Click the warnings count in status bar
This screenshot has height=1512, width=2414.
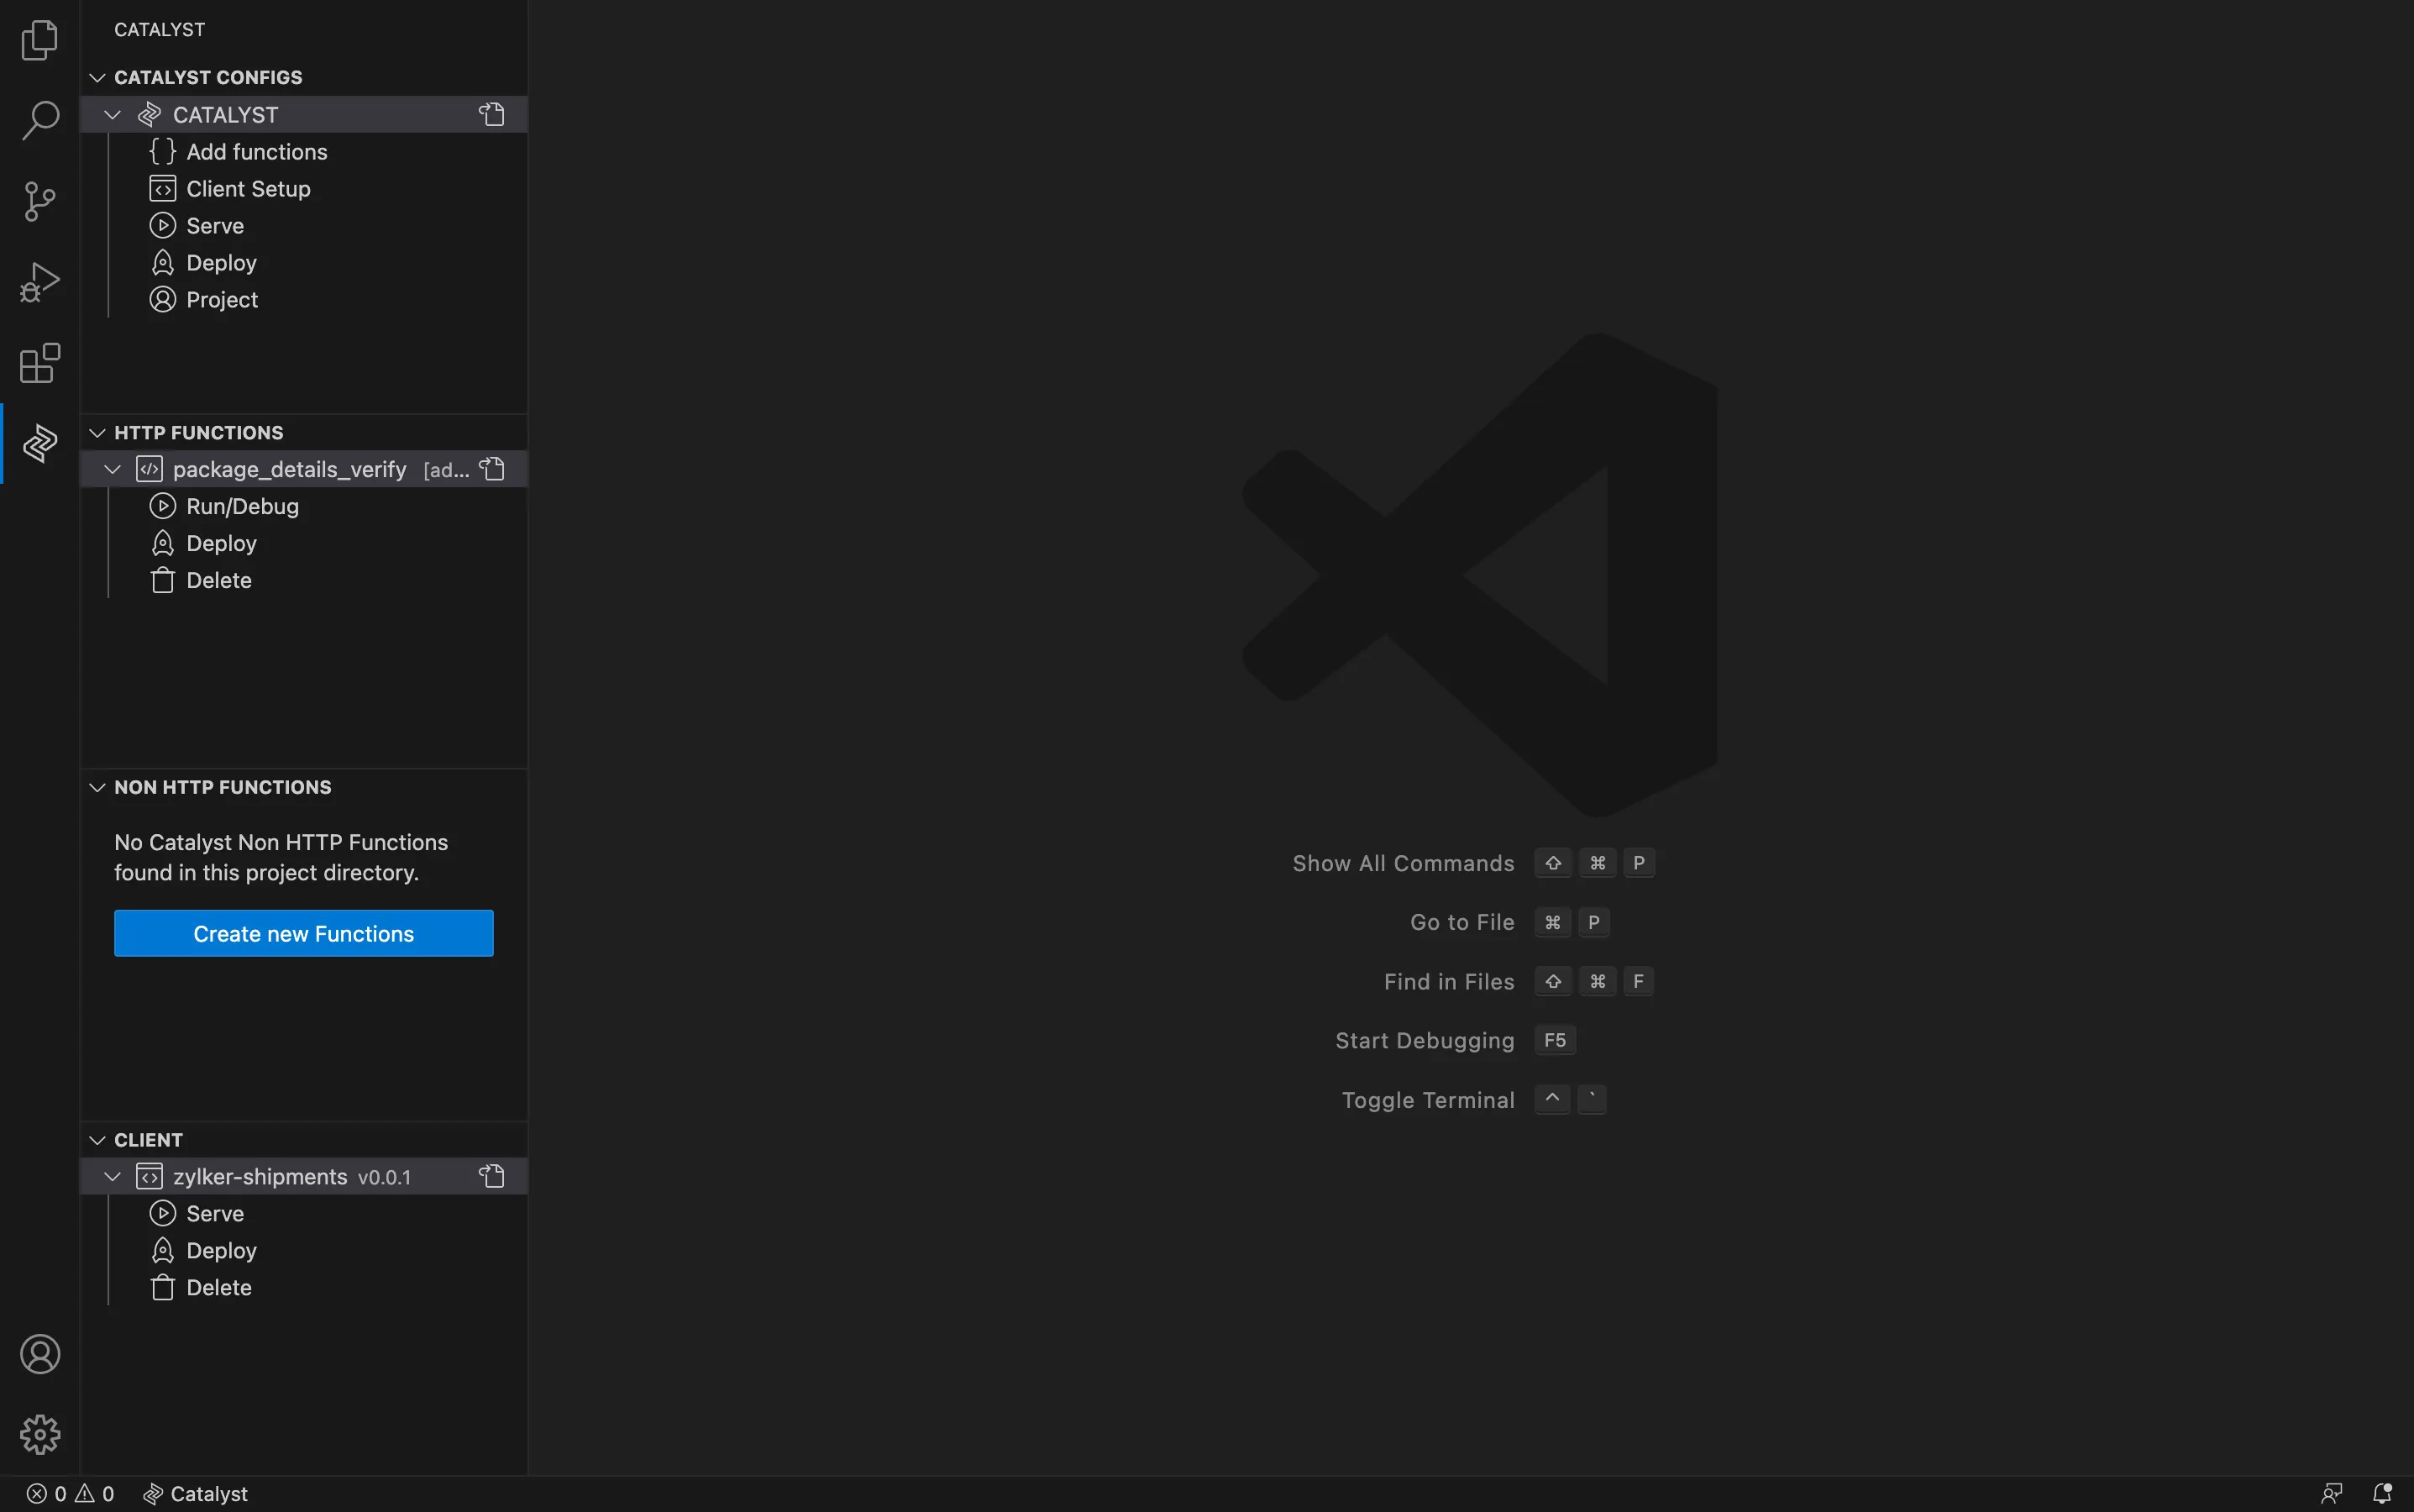coord(95,1494)
